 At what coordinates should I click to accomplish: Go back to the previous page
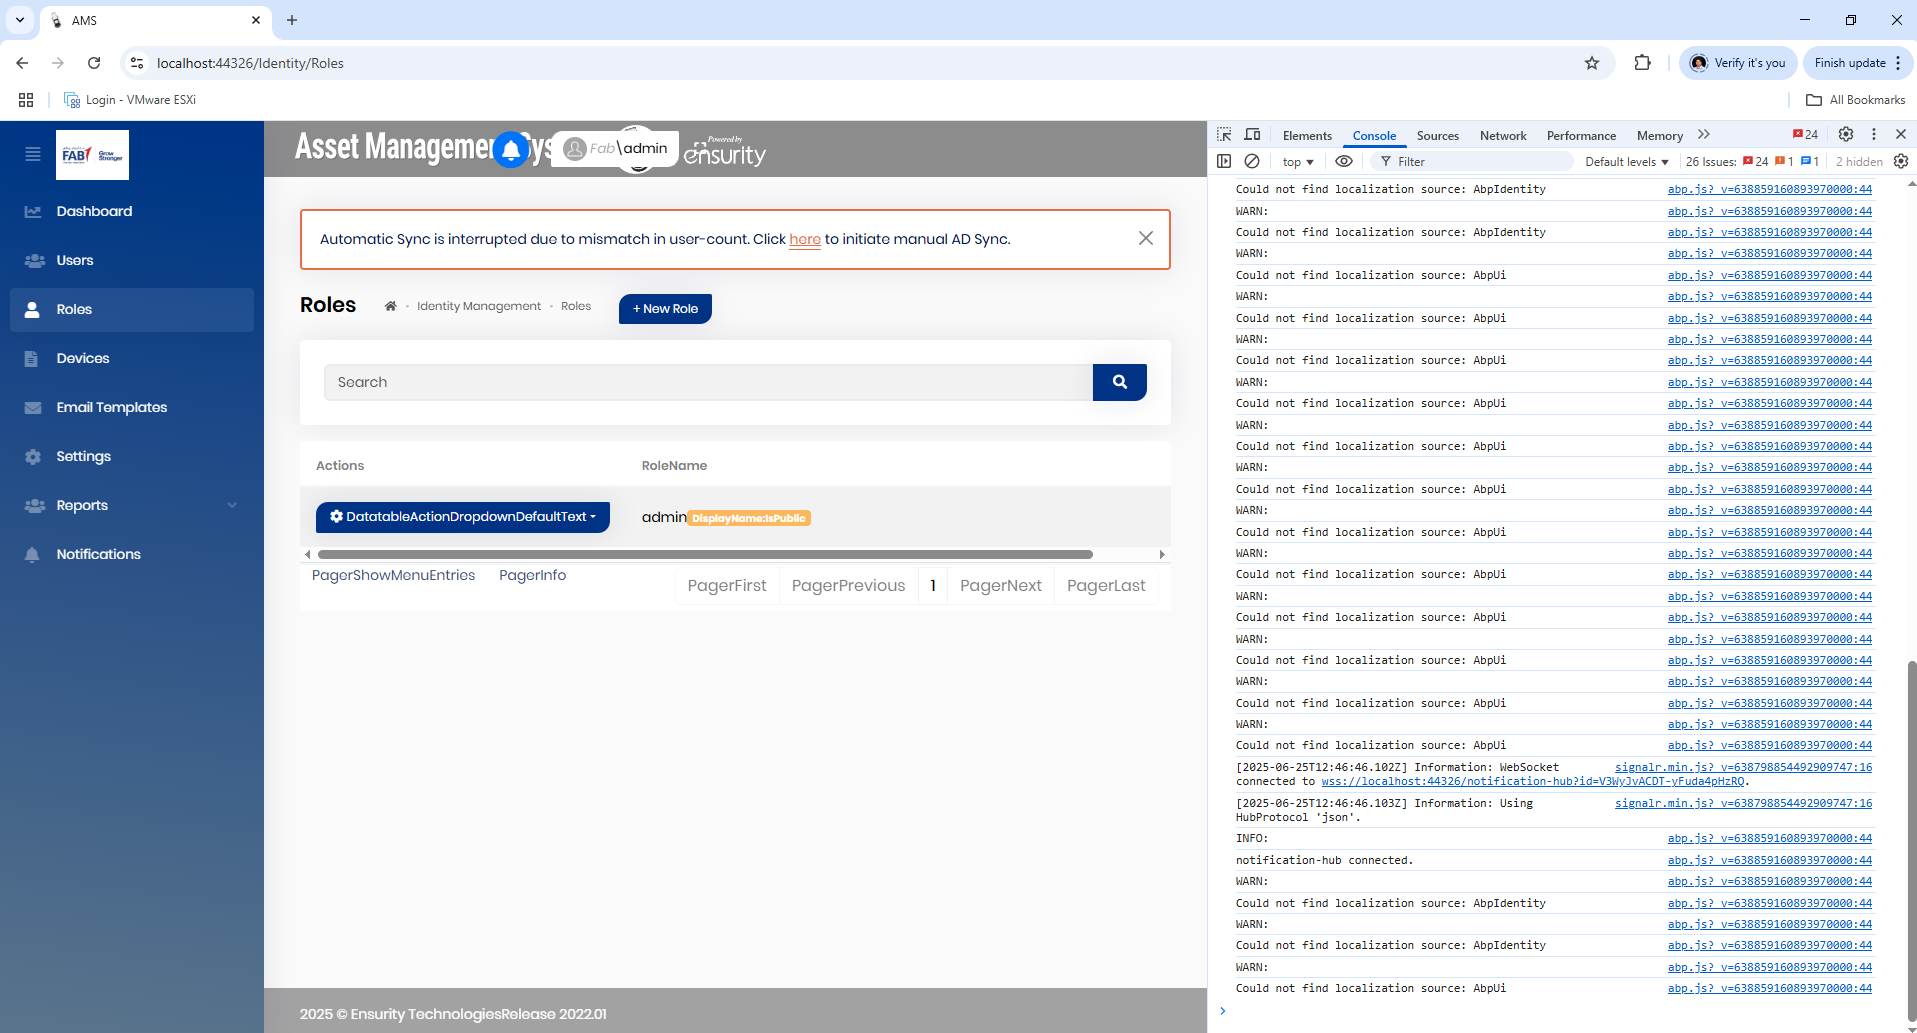(x=22, y=63)
